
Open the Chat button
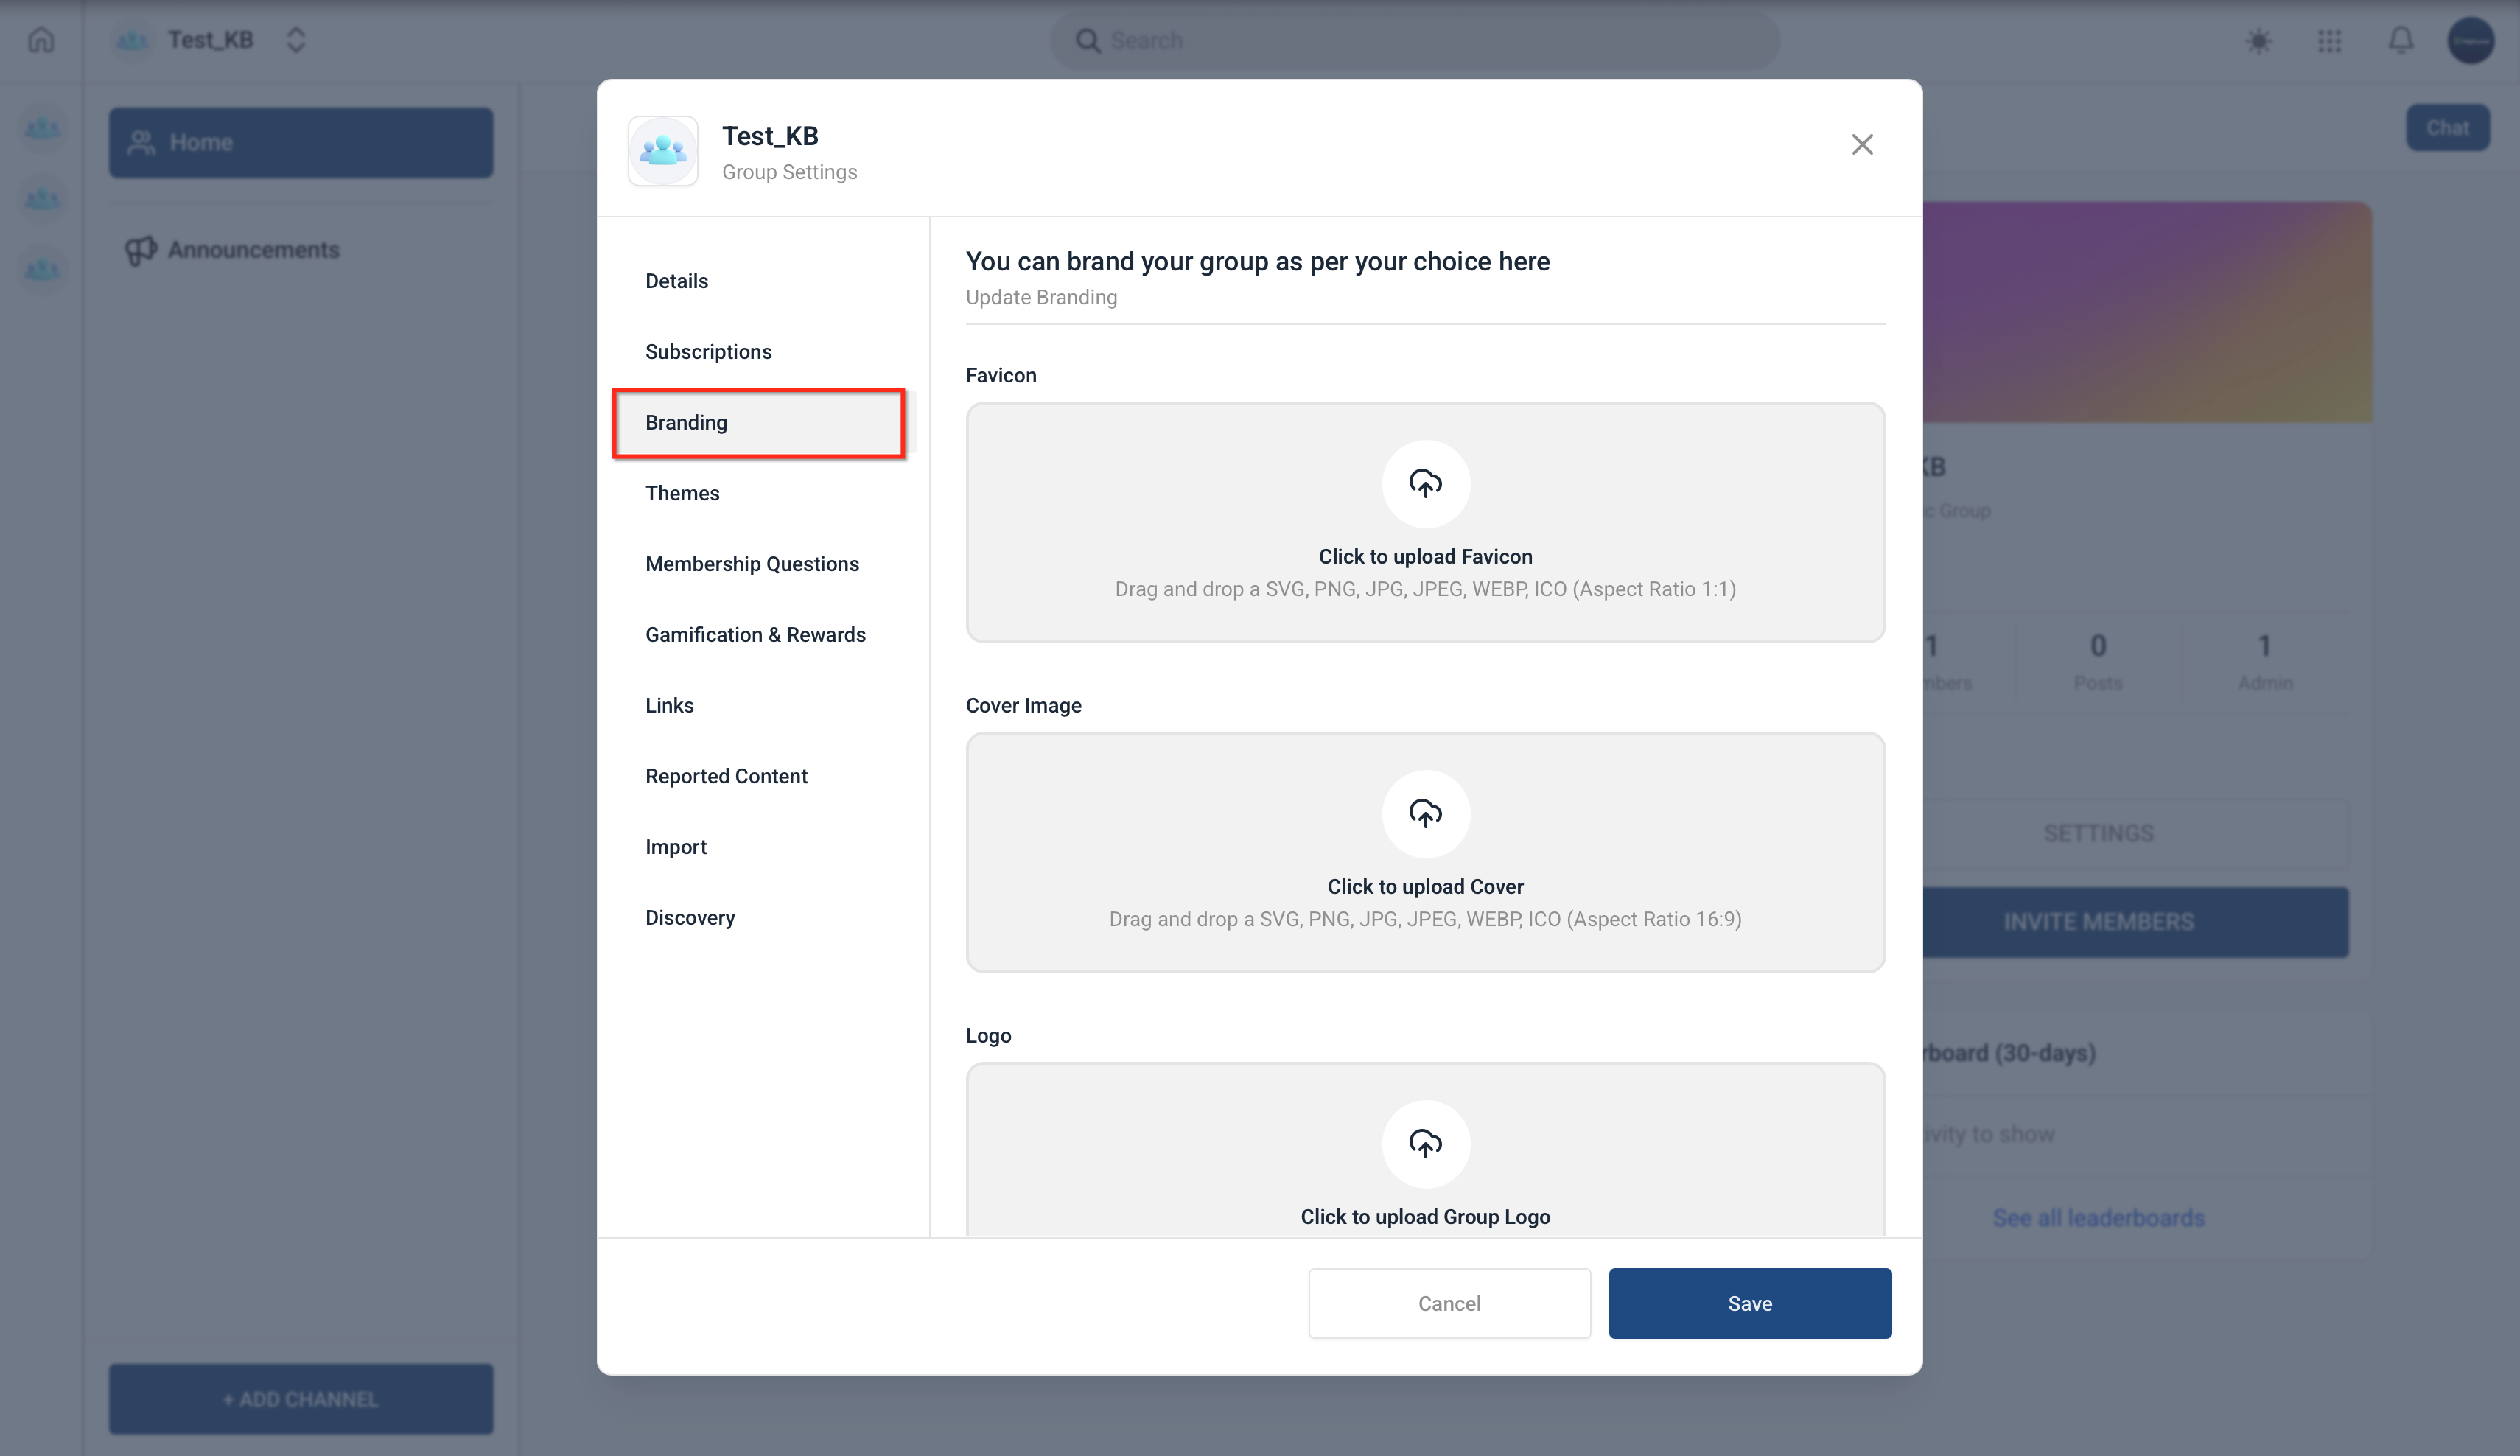pyautogui.click(x=2447, y=128)
